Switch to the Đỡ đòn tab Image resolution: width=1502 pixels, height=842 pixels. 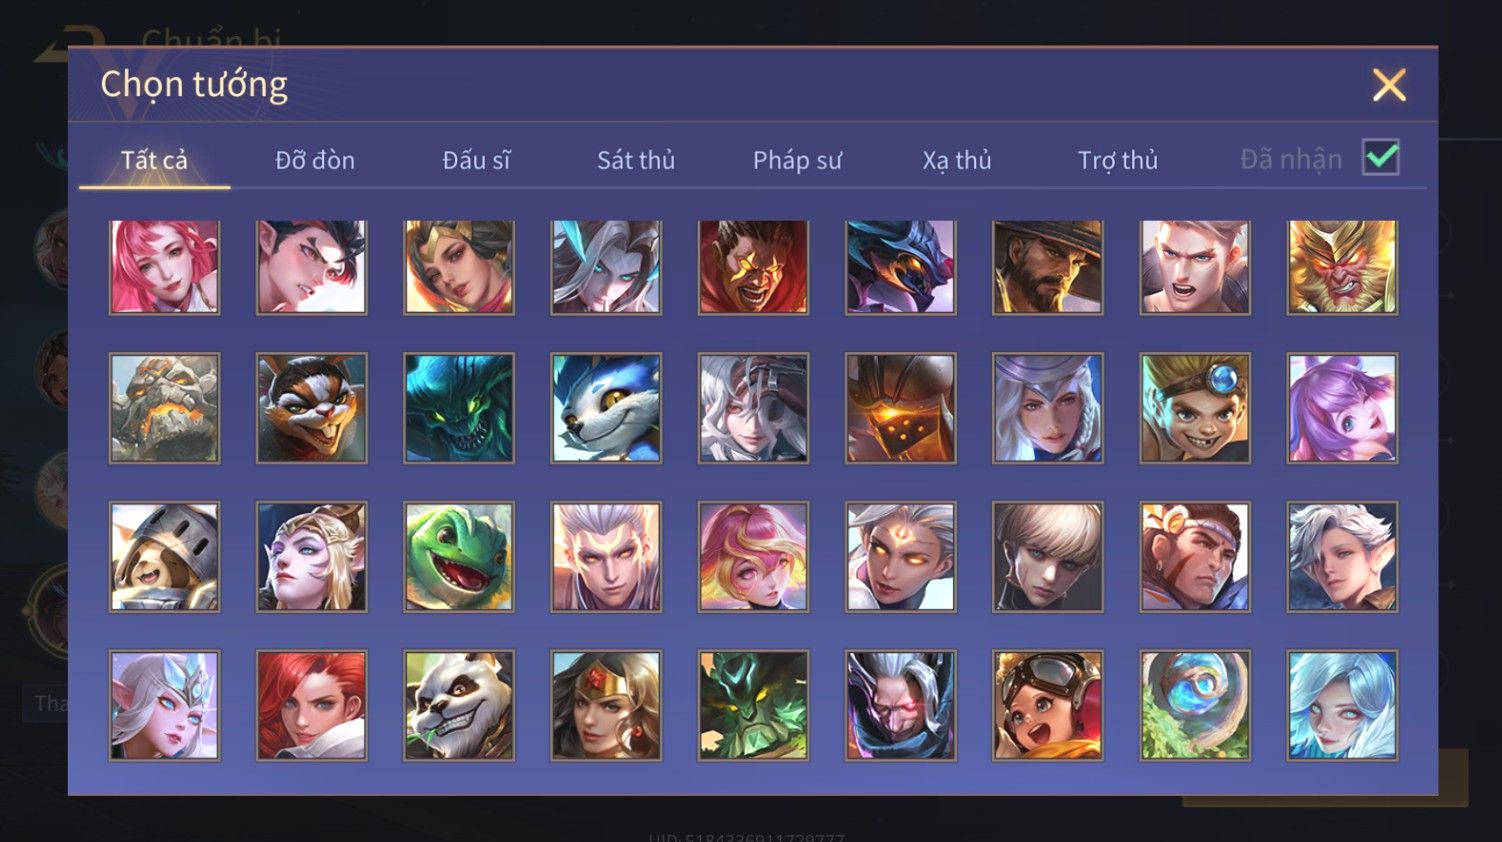315,160
